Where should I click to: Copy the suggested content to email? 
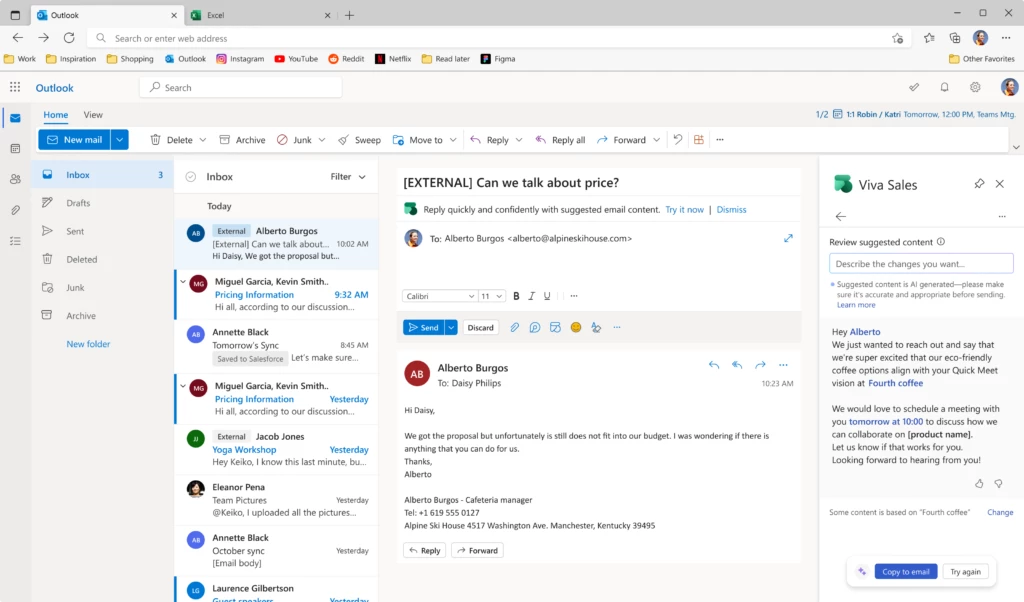pos(905,571)
